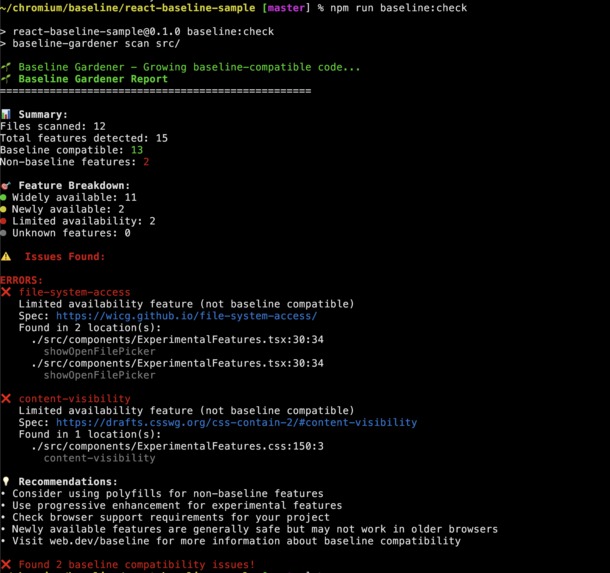Click the red X beside content-visibility
This screenshot has width=610, height=573.
click(x=6, y=399)
